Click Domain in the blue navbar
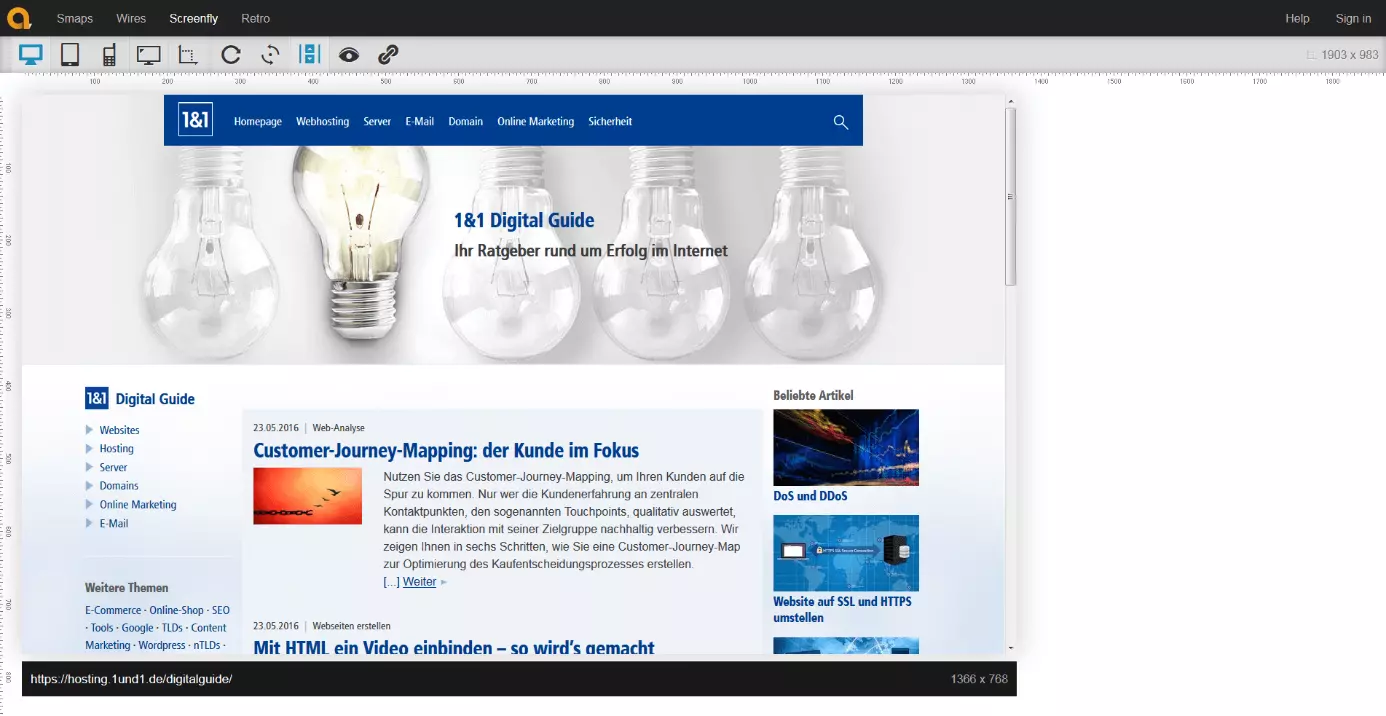Viewport: 1386px width, 716px height. pos(465,121)
